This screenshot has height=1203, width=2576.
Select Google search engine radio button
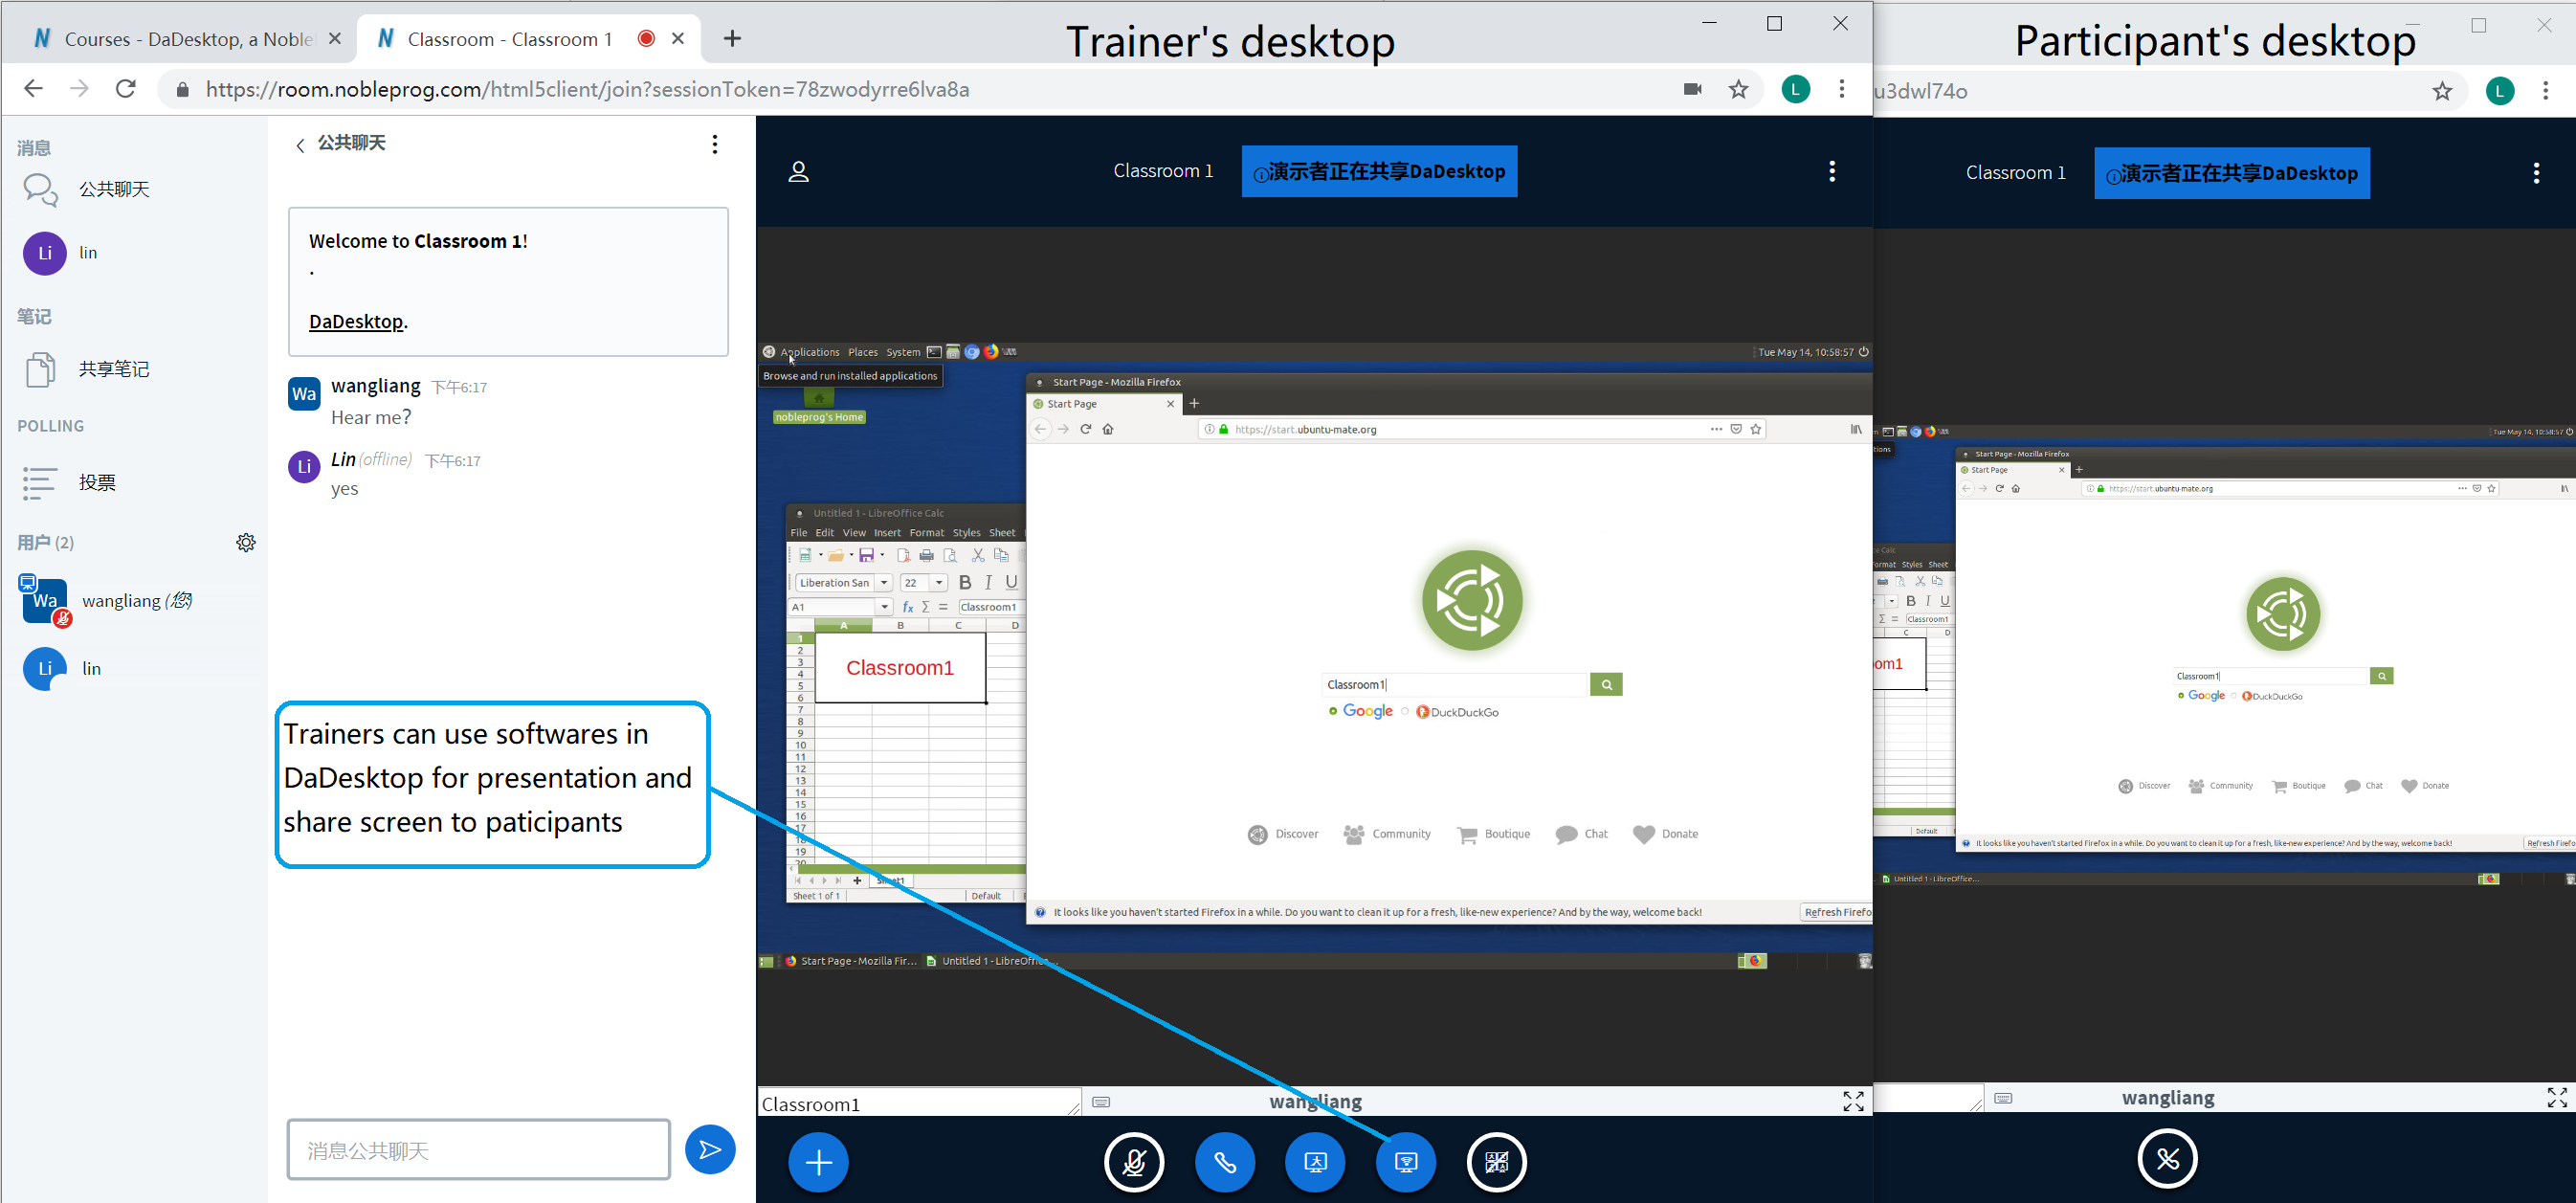(1333, 711)
